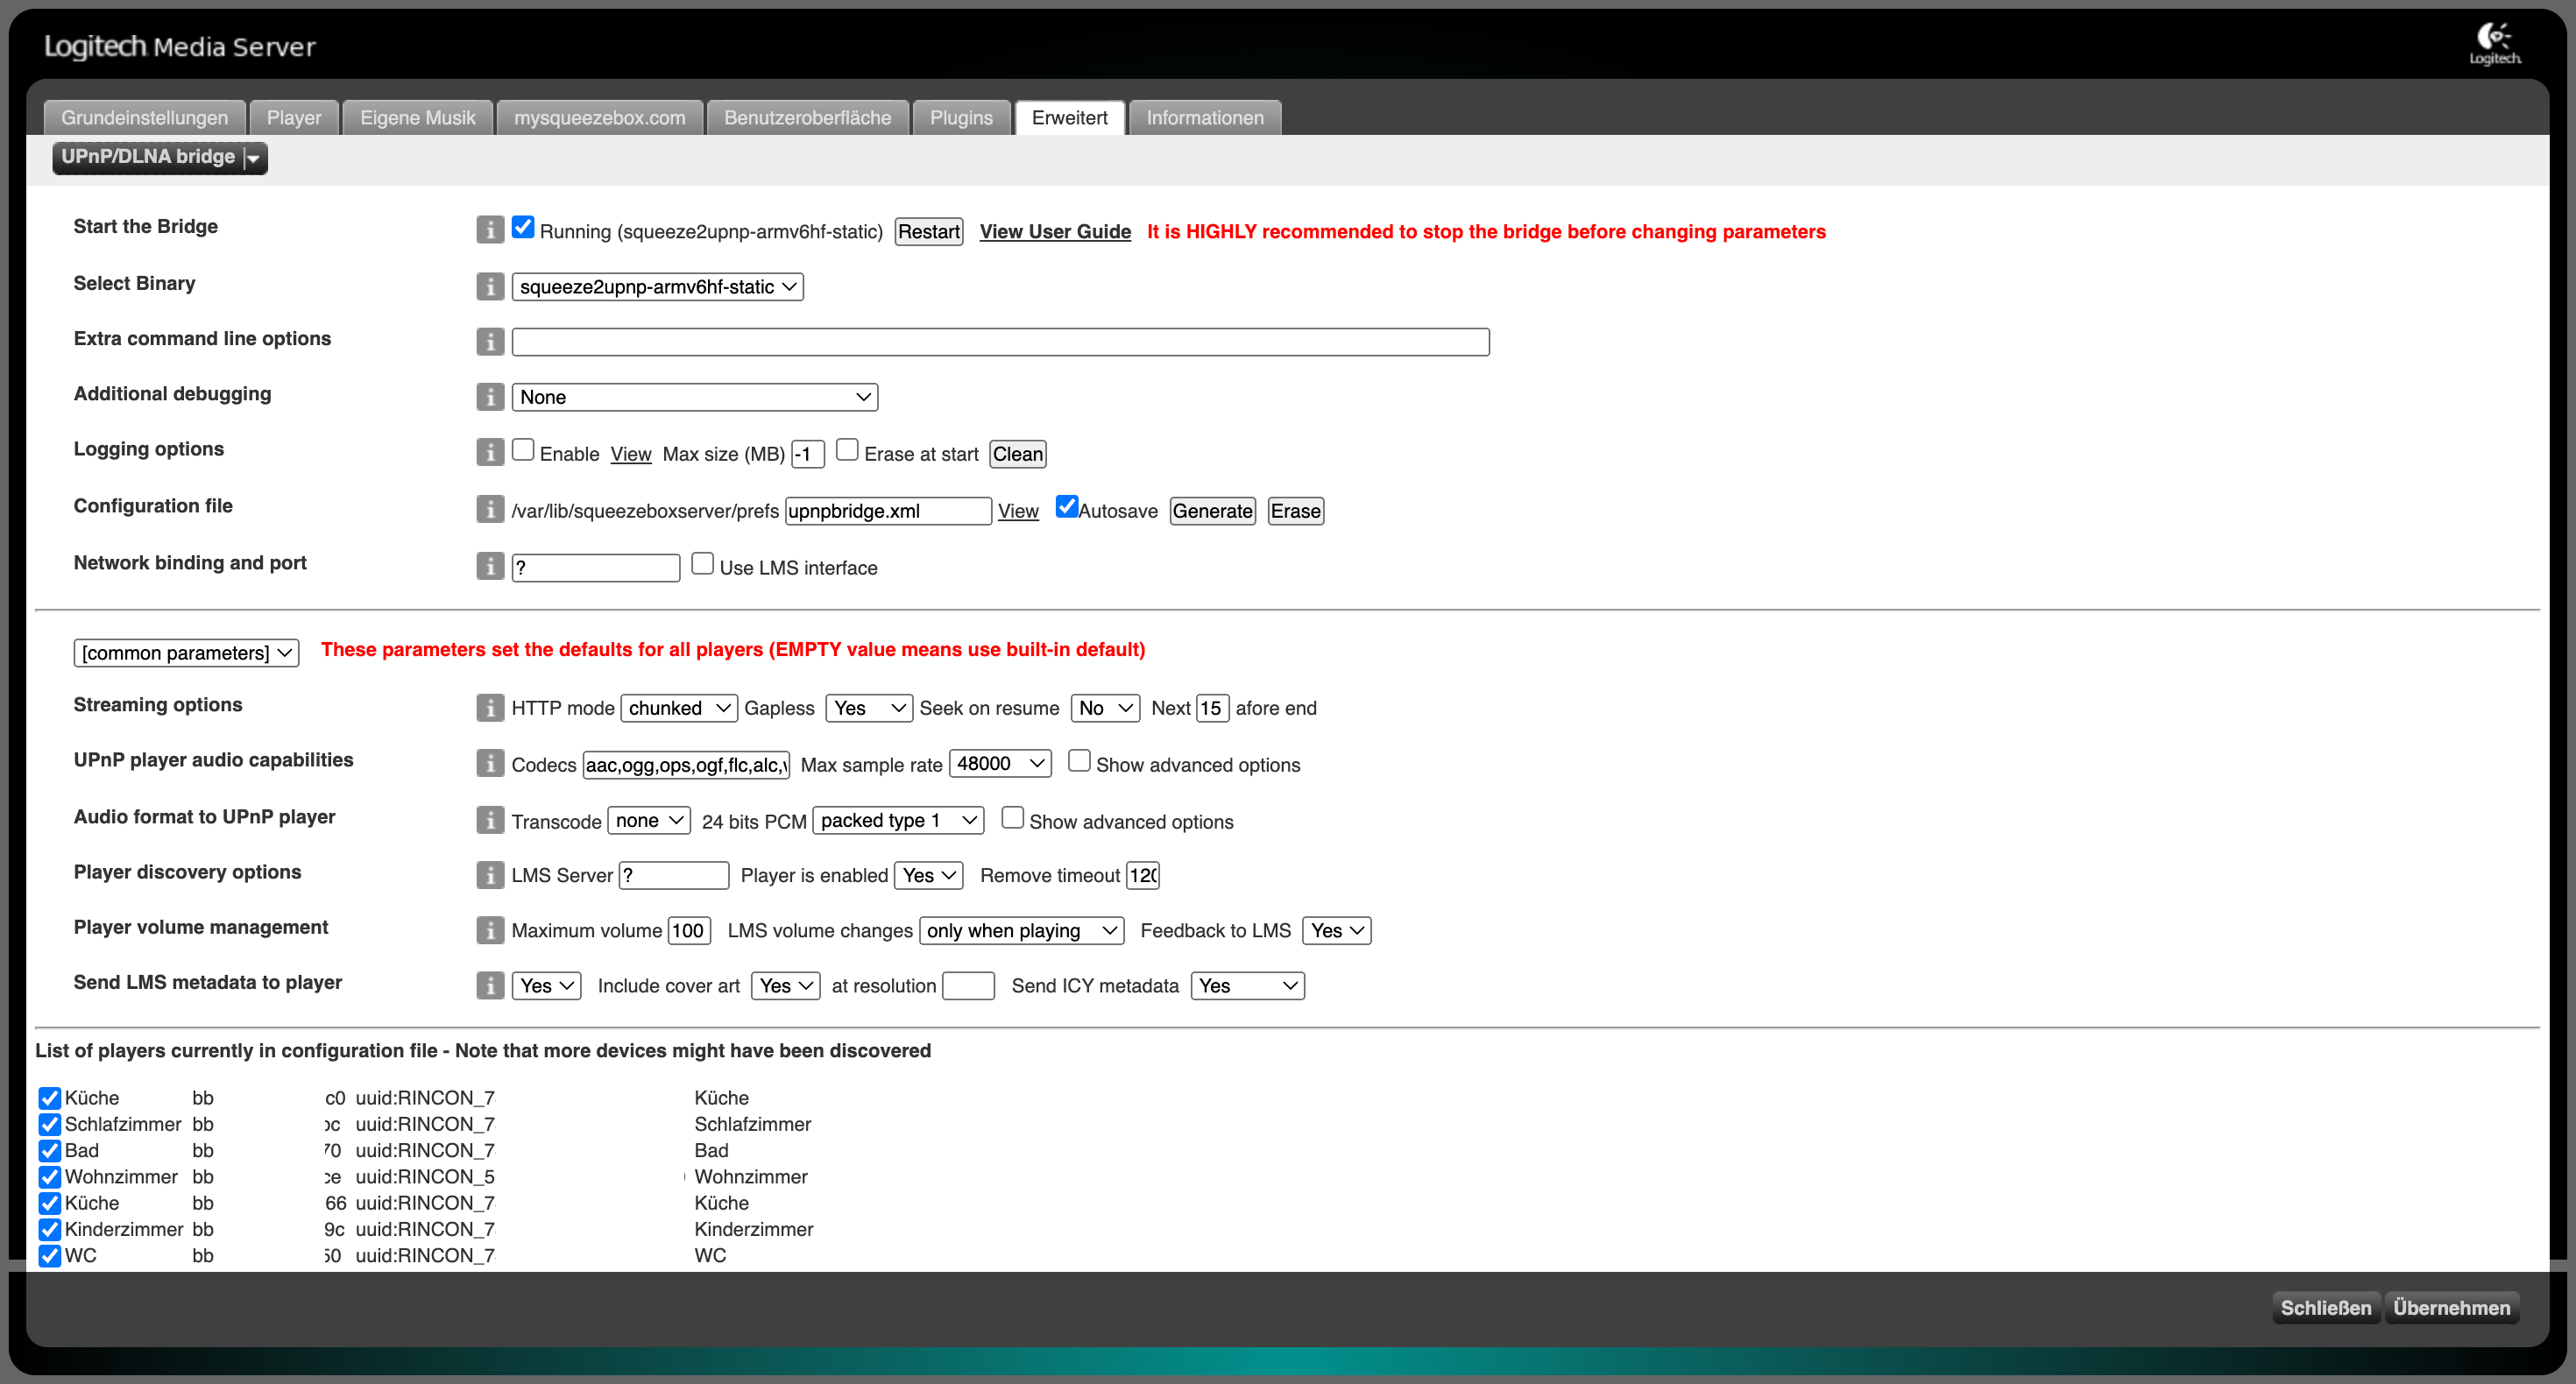Click info icon for Send LMS metadata to player
The width and height of the screenshot is (2576, 1384).
point(490,985)
